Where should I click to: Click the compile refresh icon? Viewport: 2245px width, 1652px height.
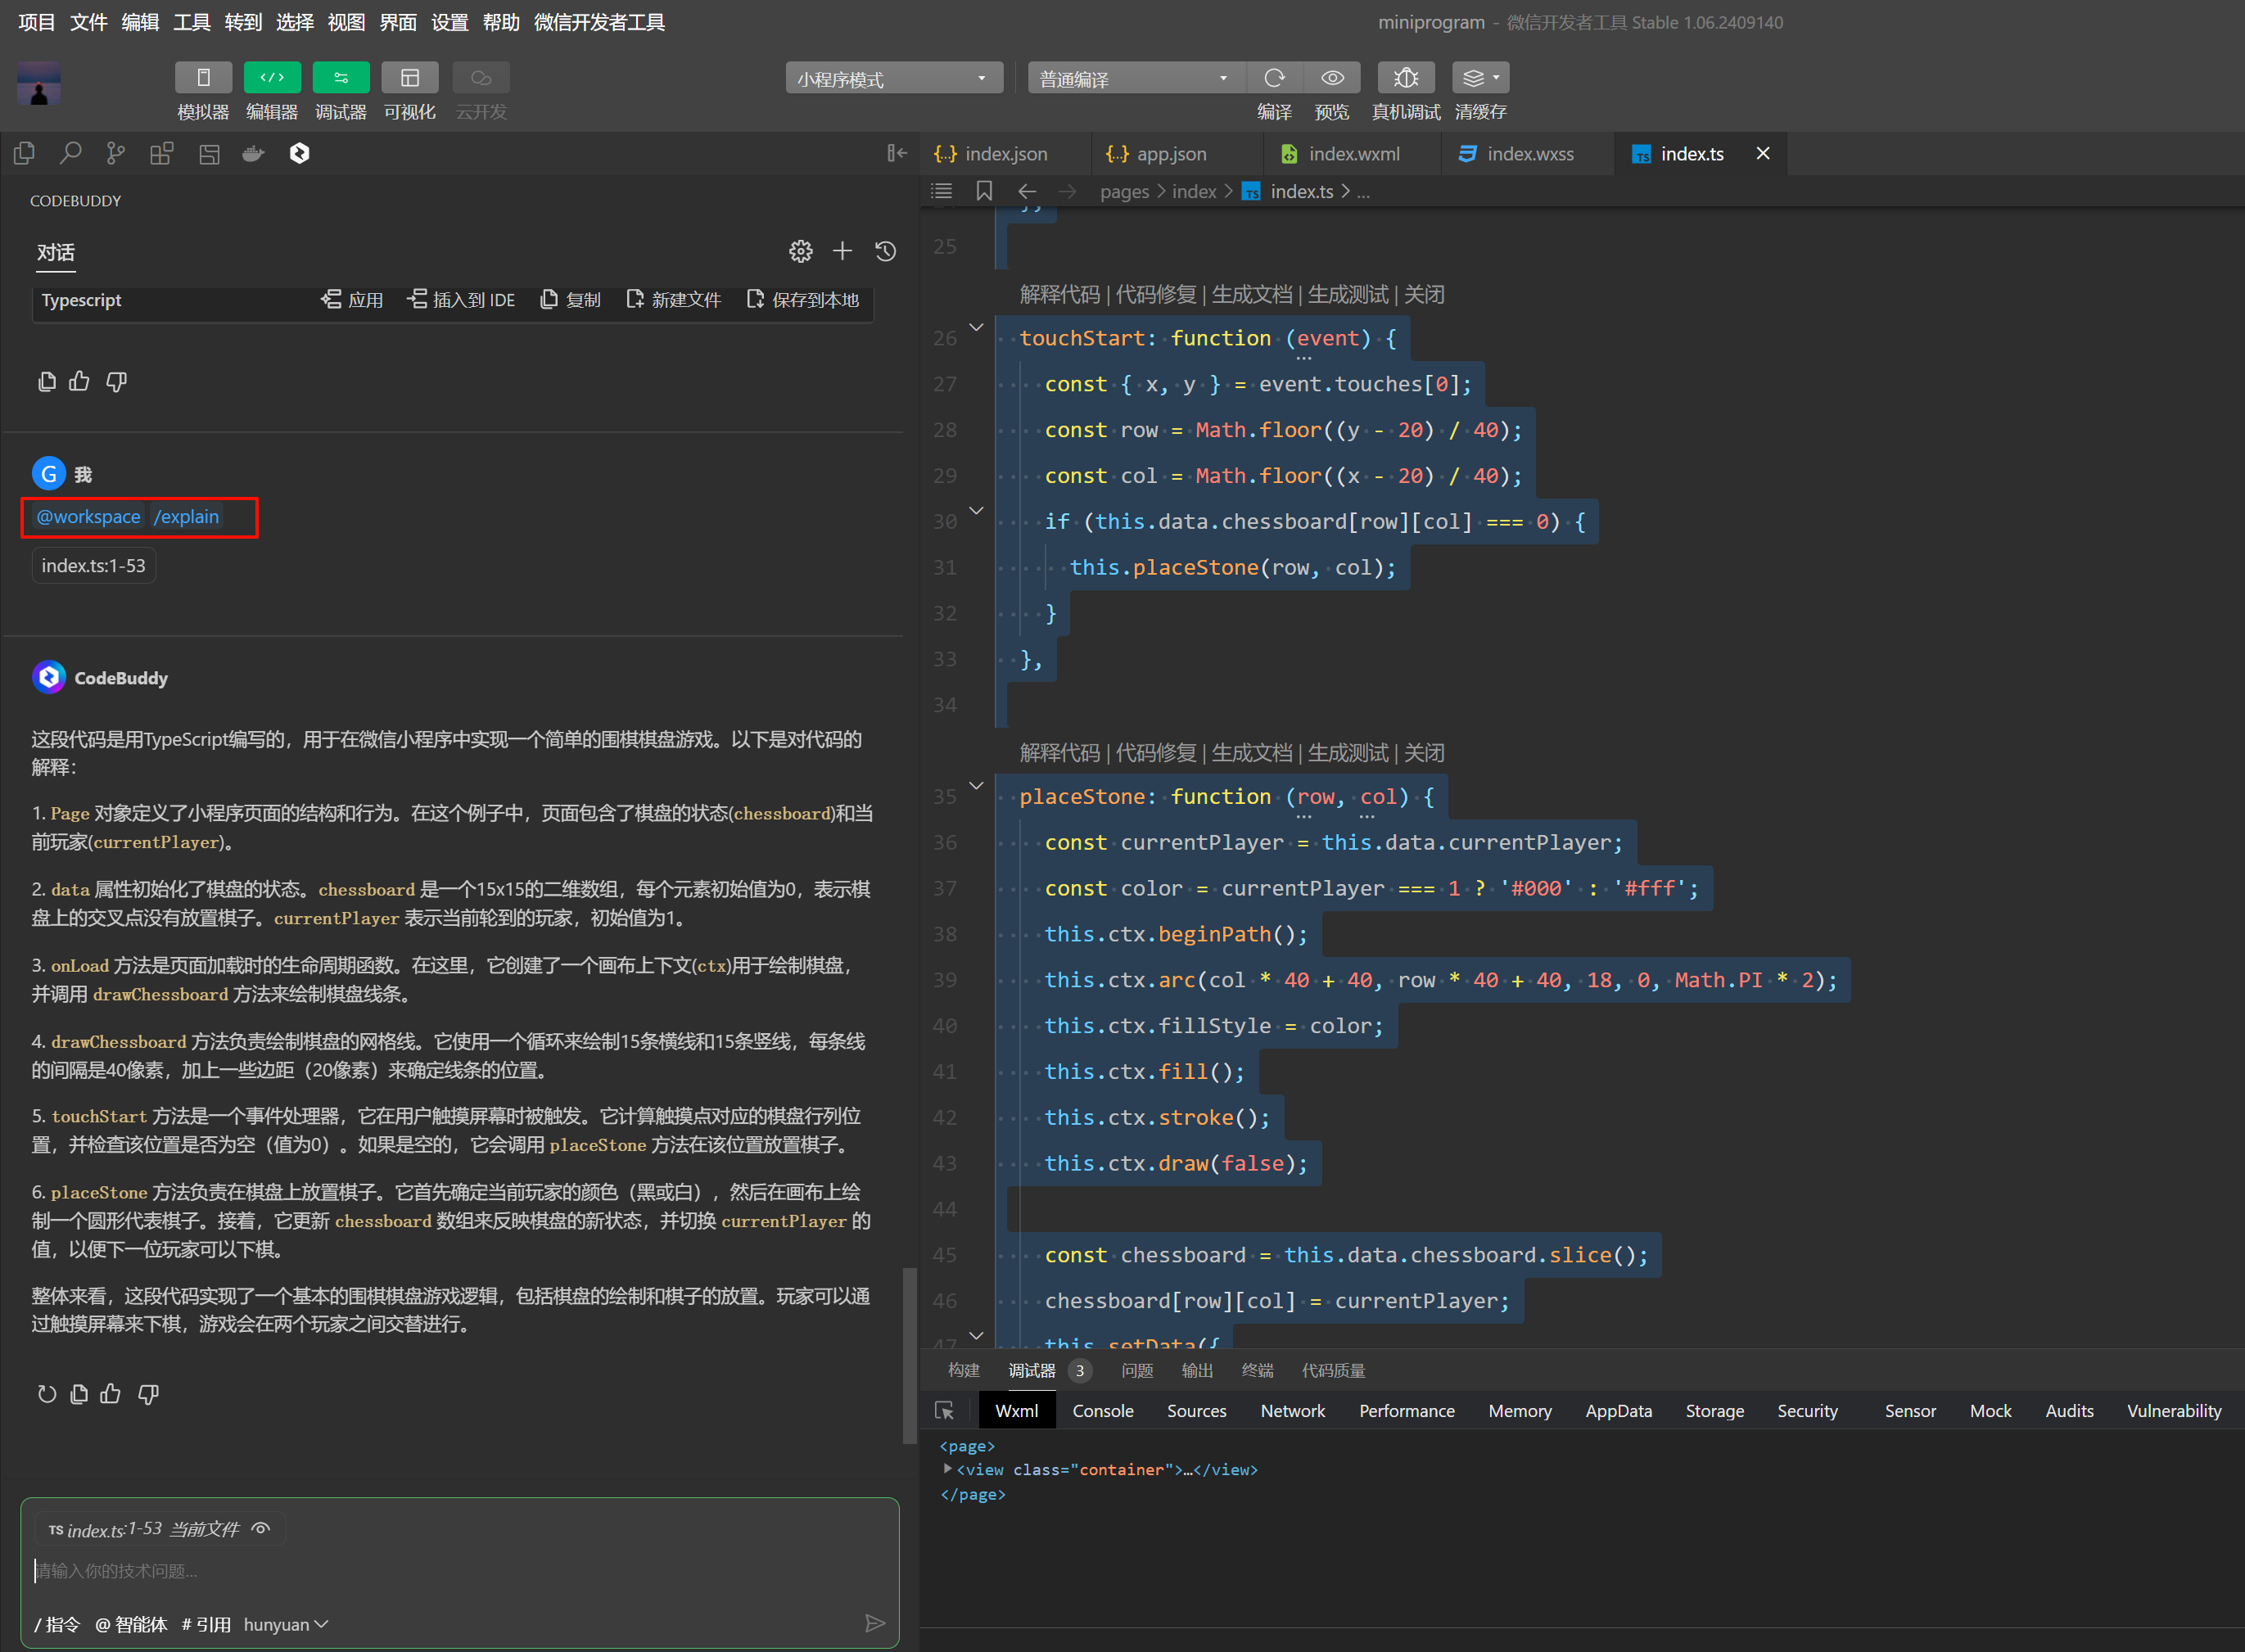1273,78
